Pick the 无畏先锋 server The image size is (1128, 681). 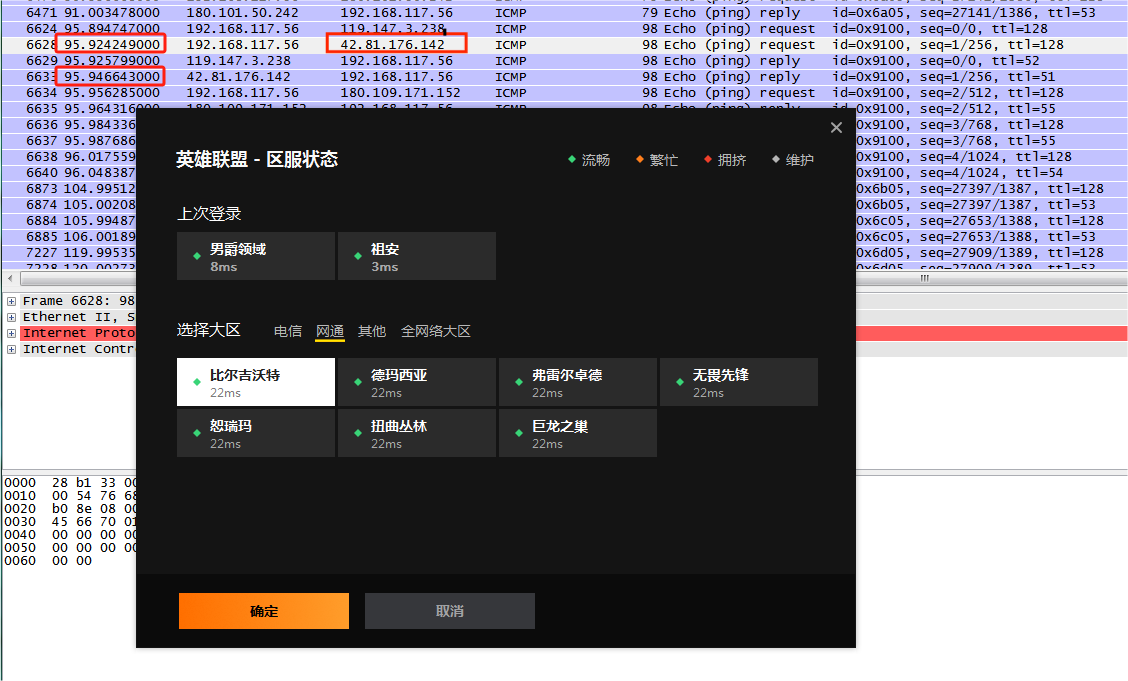pyautogui.click(x=739, y=382)
